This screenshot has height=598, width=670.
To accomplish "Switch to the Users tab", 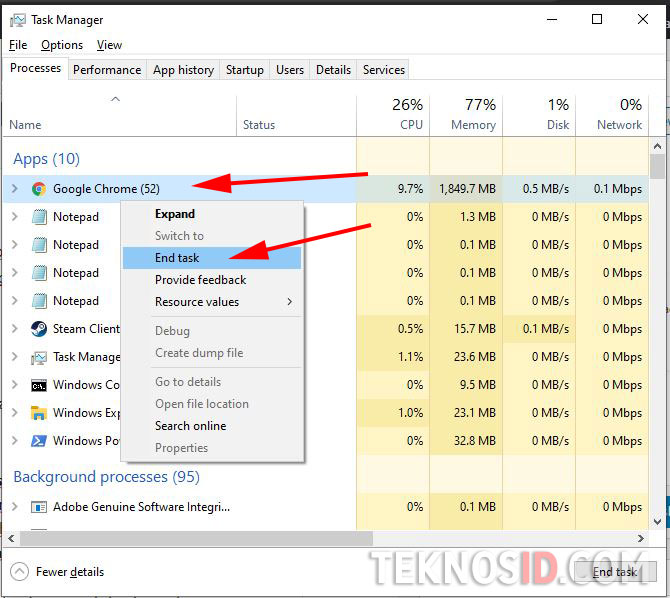I will tap(290, 70).
